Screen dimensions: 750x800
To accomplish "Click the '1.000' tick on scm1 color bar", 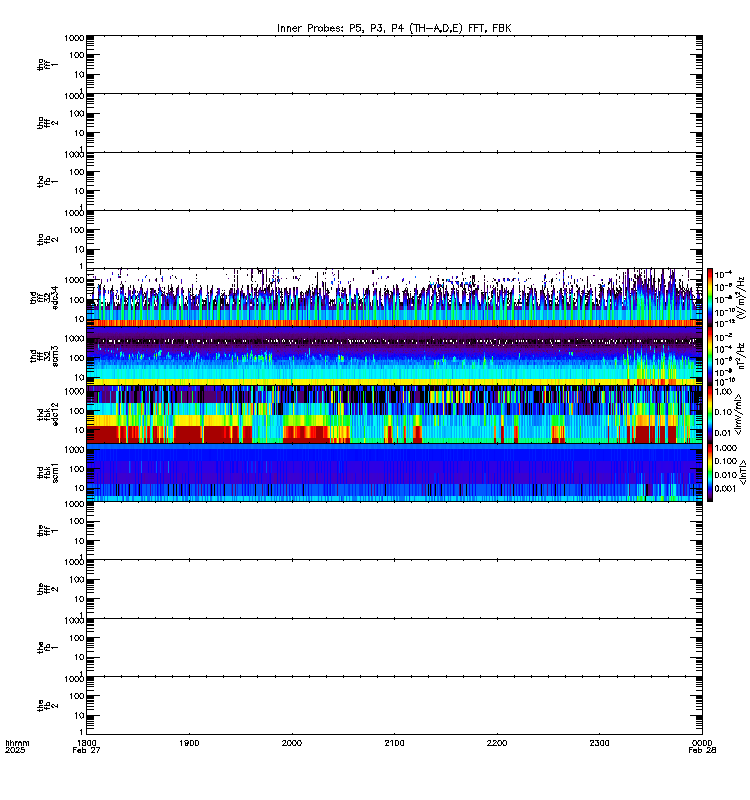I will [726, 448].
